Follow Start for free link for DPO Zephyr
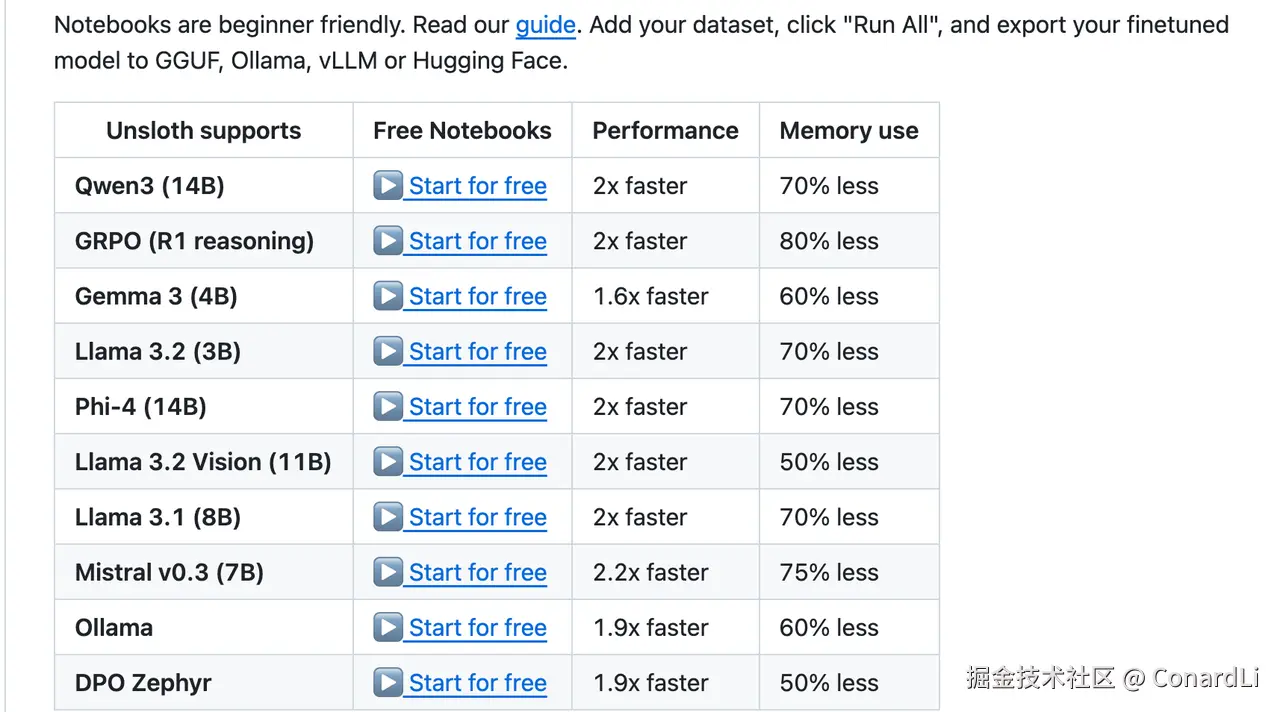 pyautogui.click(x=477, y=683)
